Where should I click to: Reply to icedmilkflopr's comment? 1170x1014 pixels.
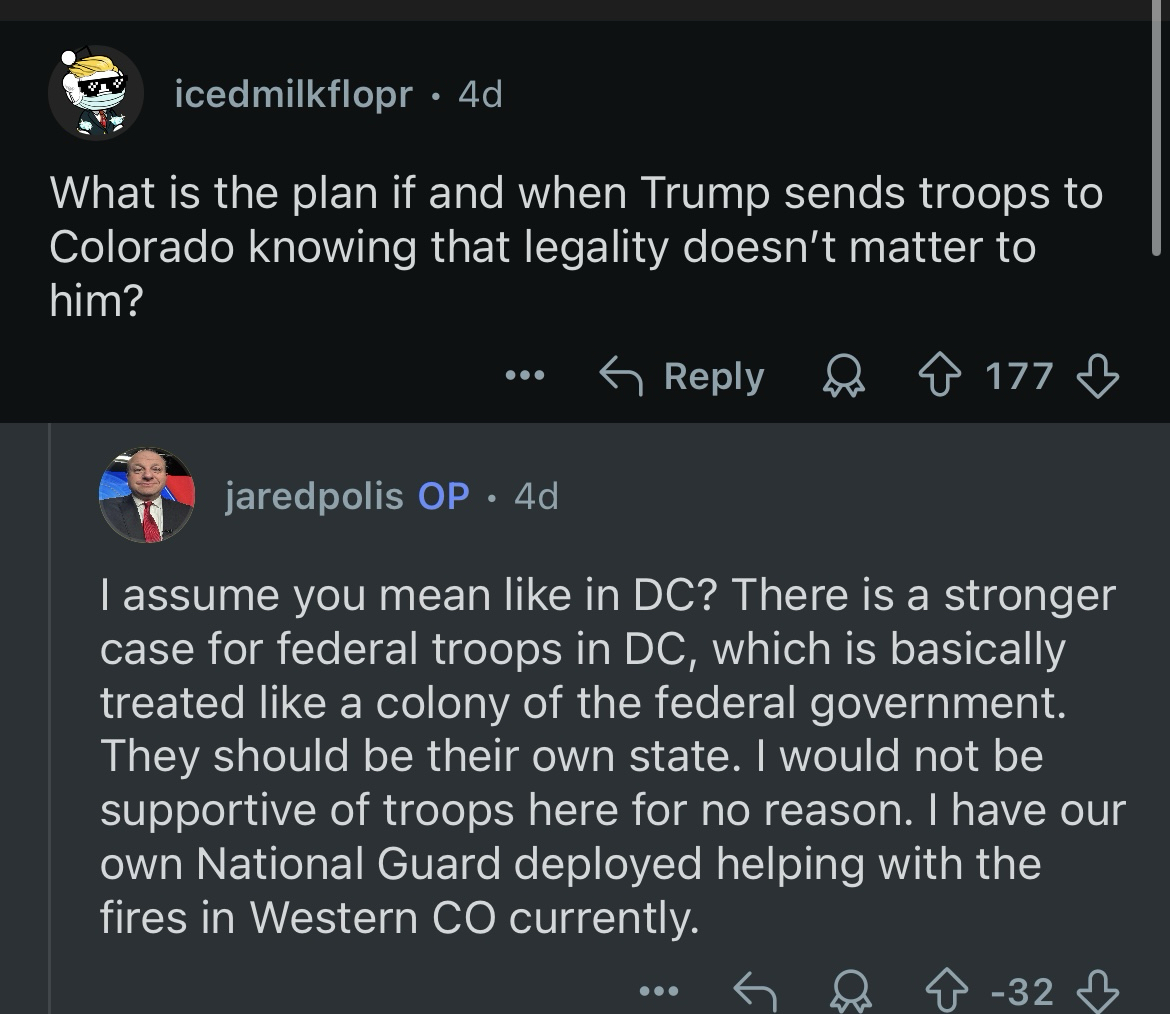682,377
